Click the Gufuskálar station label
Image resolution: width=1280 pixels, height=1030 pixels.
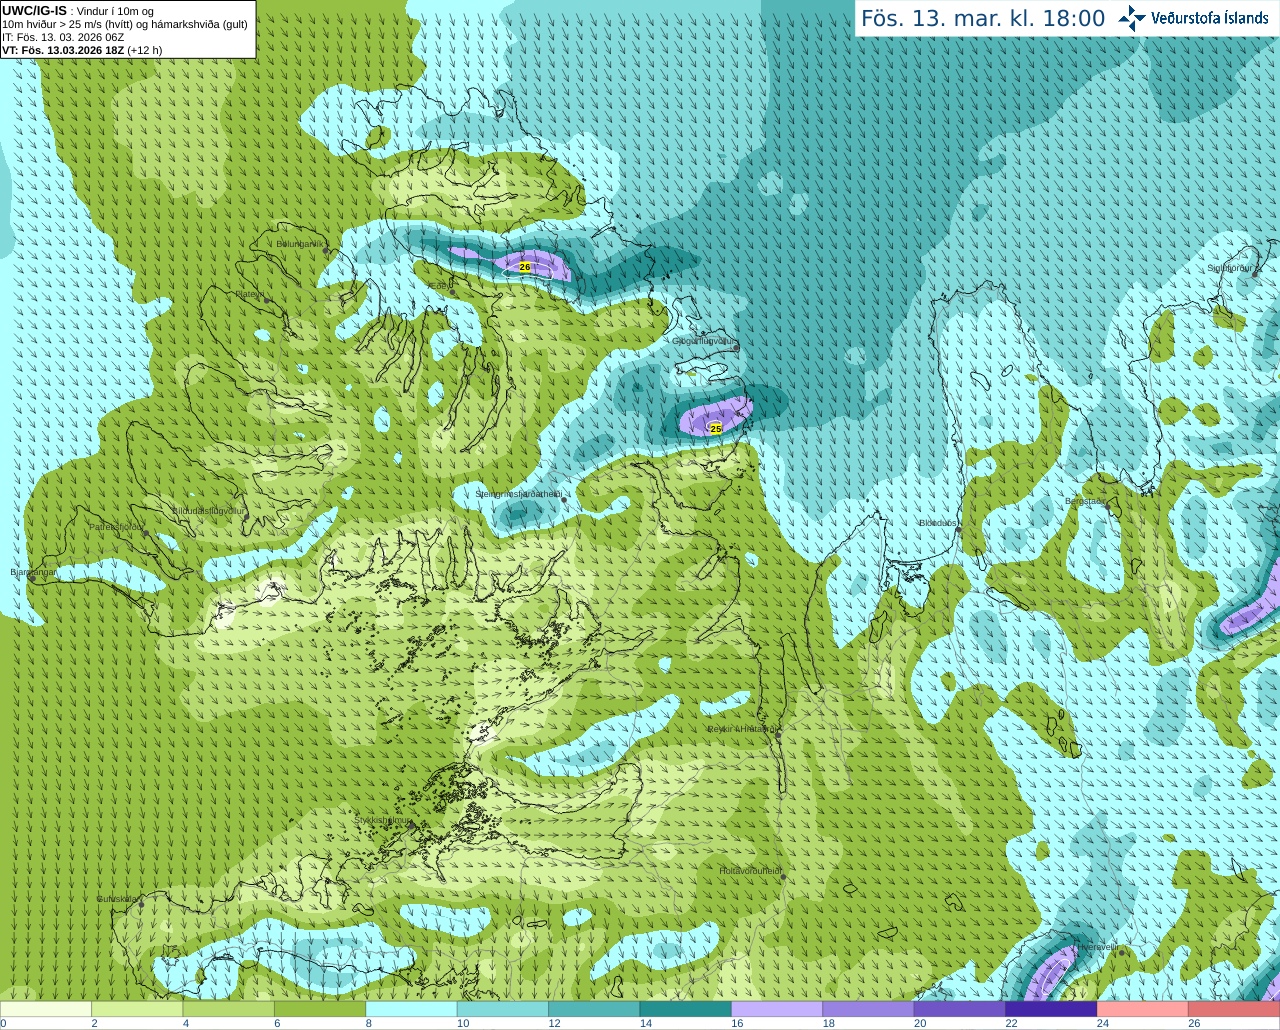117,899
